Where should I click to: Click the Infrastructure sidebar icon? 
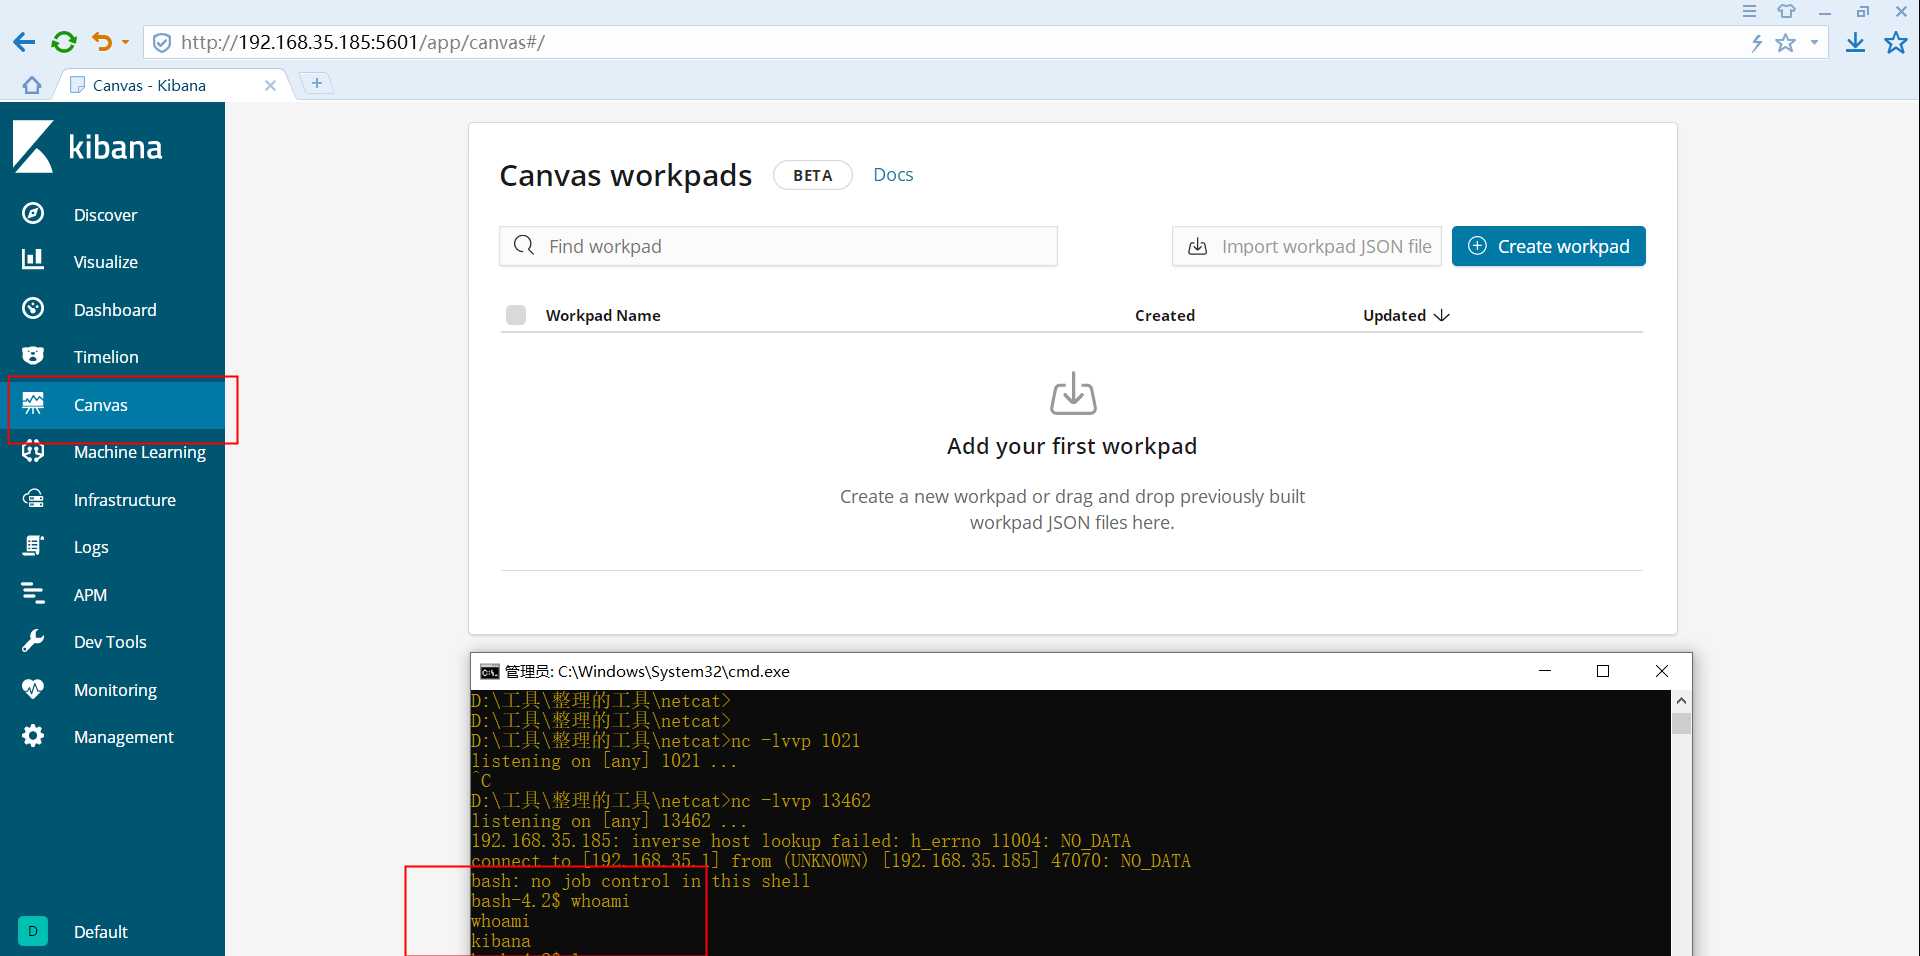pos(33,499)
